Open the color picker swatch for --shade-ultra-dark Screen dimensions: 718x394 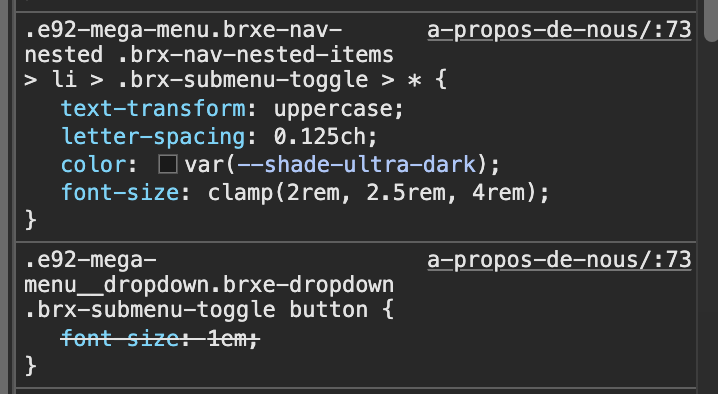click(168, 164)
